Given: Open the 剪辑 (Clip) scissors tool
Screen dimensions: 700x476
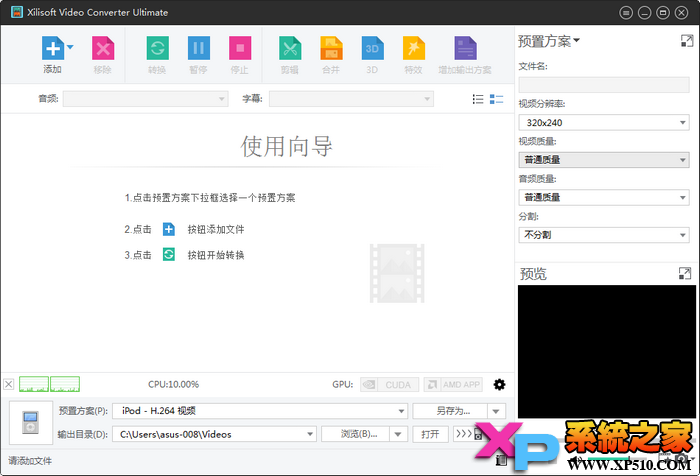Looking at the screenshot, I should click(x=290, y=48).
